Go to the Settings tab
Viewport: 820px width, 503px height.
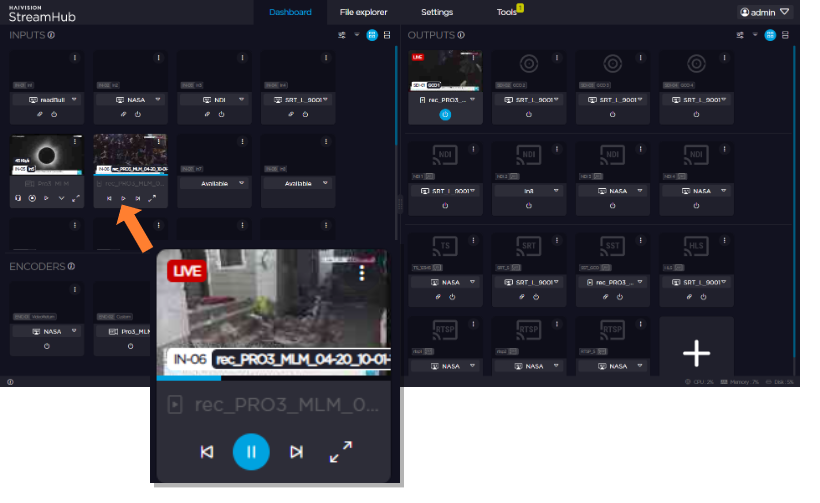(436, 12)
